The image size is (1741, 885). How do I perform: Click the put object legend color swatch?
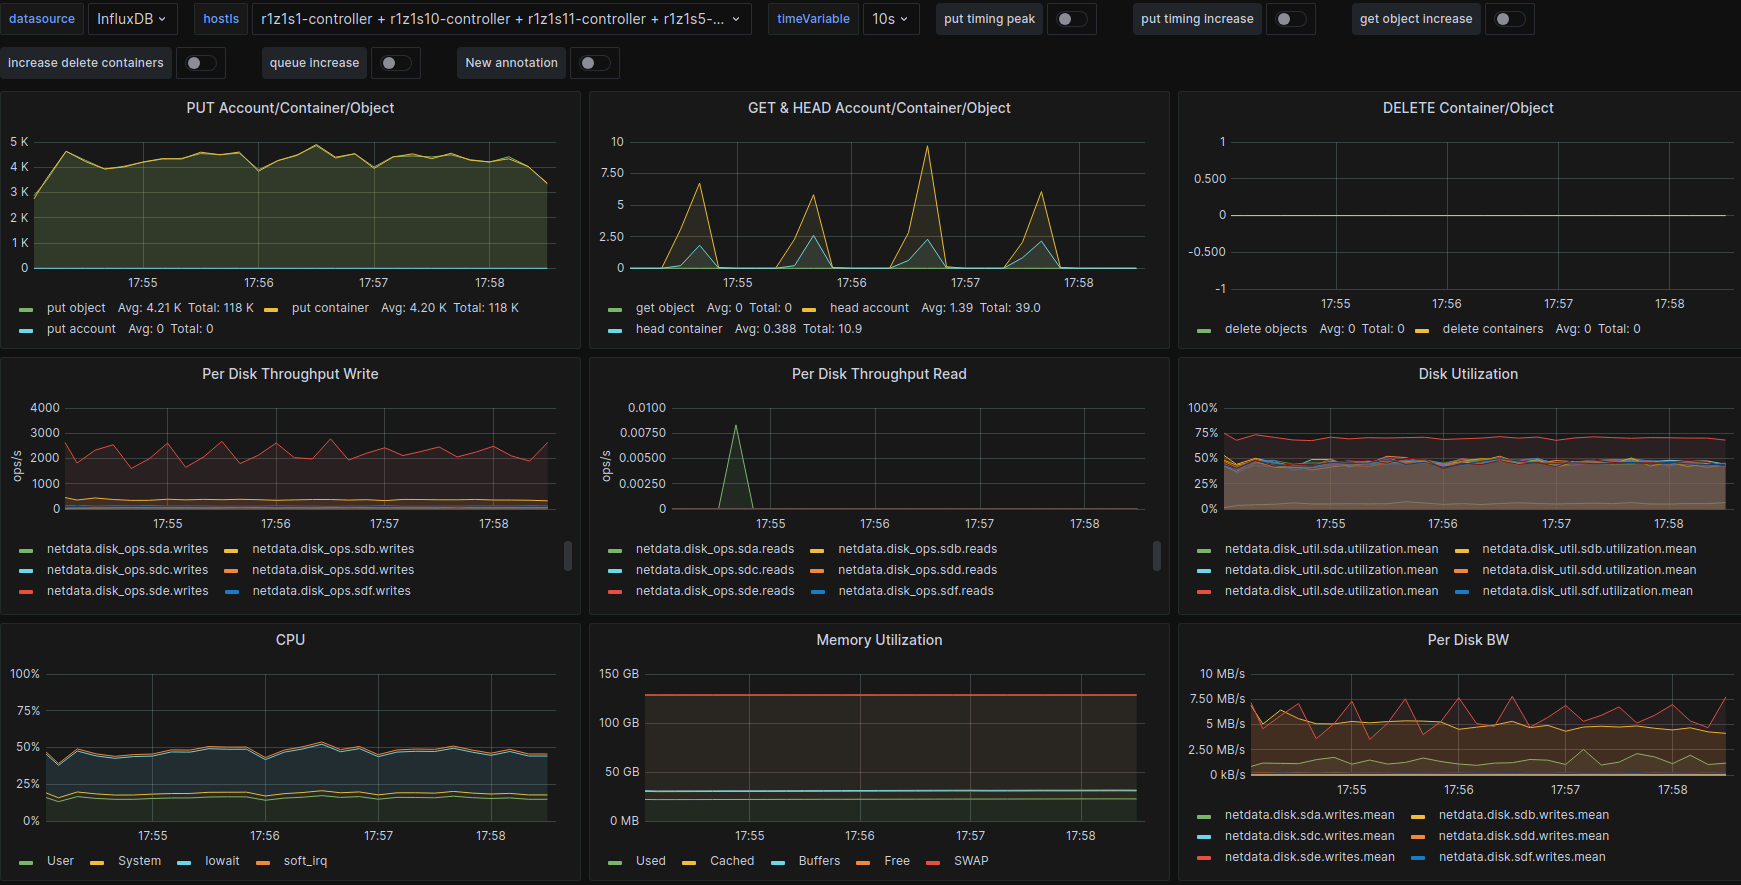click(26, 309)
